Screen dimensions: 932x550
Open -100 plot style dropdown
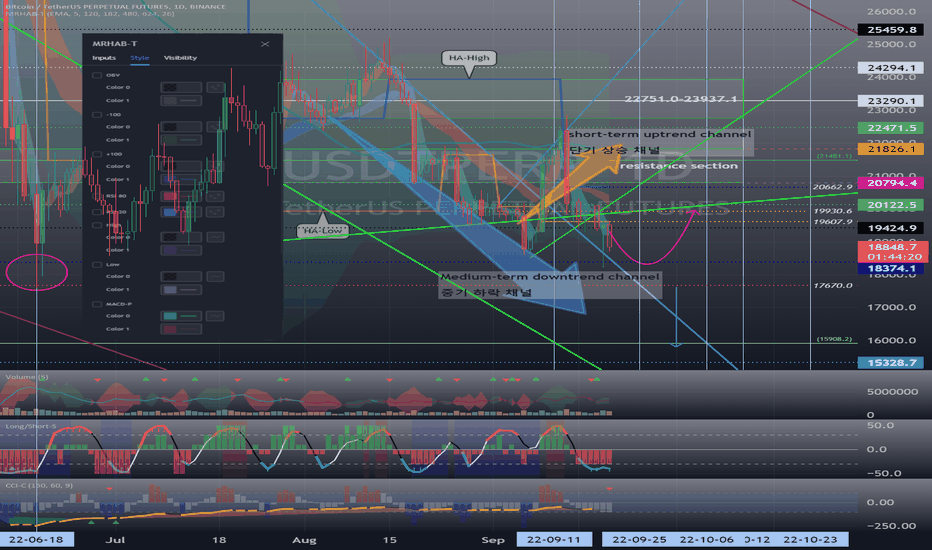tap(215, 127)
